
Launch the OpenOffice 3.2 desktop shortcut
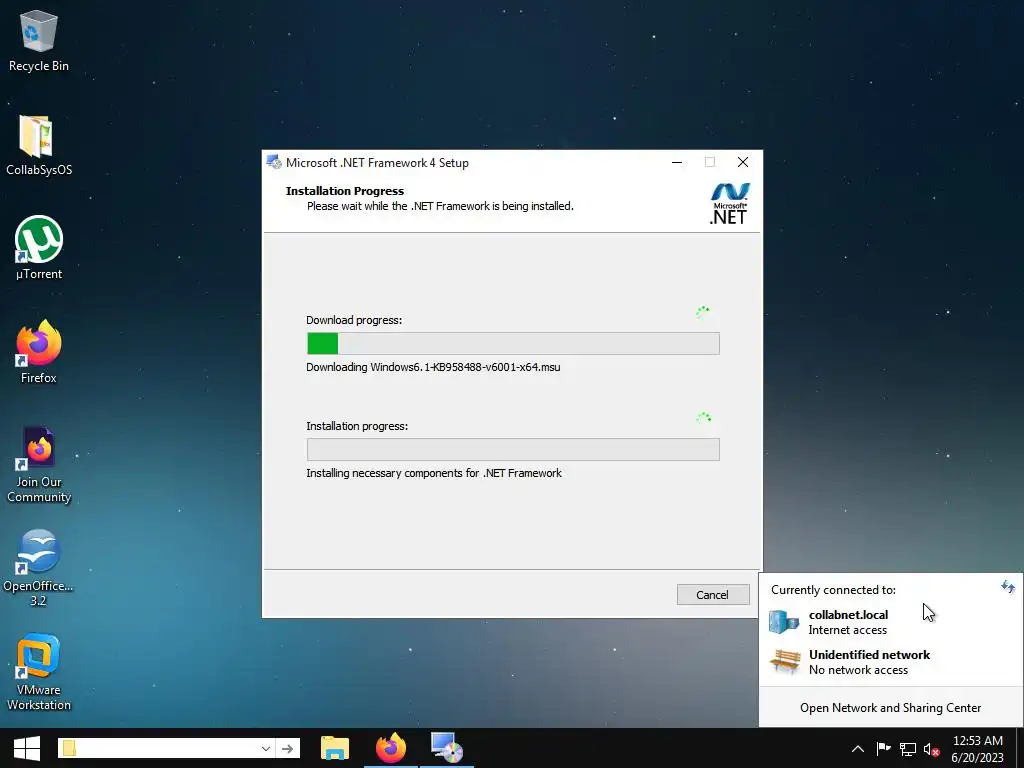pos(39,568)
